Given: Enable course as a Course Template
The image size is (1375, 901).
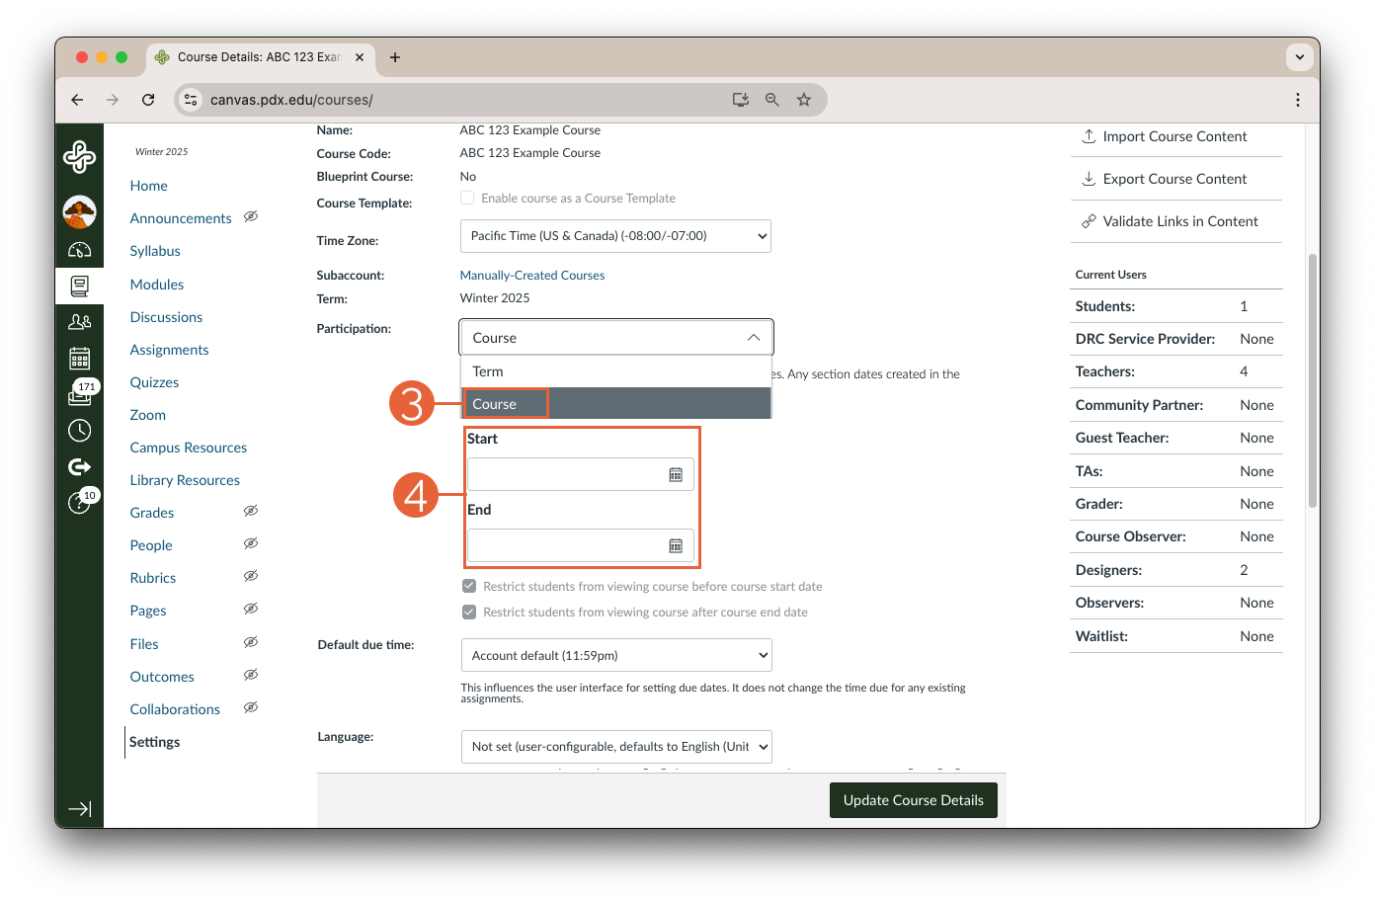Looking at the screenshot, I should (x=467, y=197).
